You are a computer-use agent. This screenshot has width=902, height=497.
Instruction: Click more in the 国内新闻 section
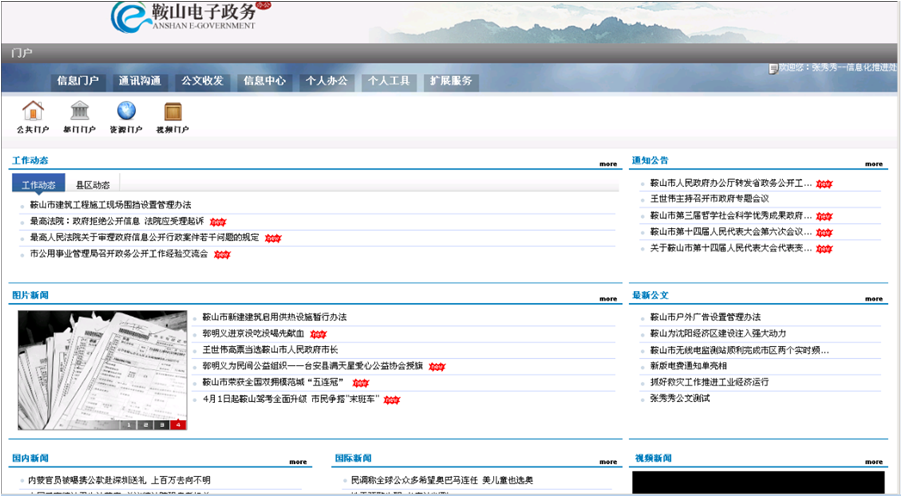298,461
